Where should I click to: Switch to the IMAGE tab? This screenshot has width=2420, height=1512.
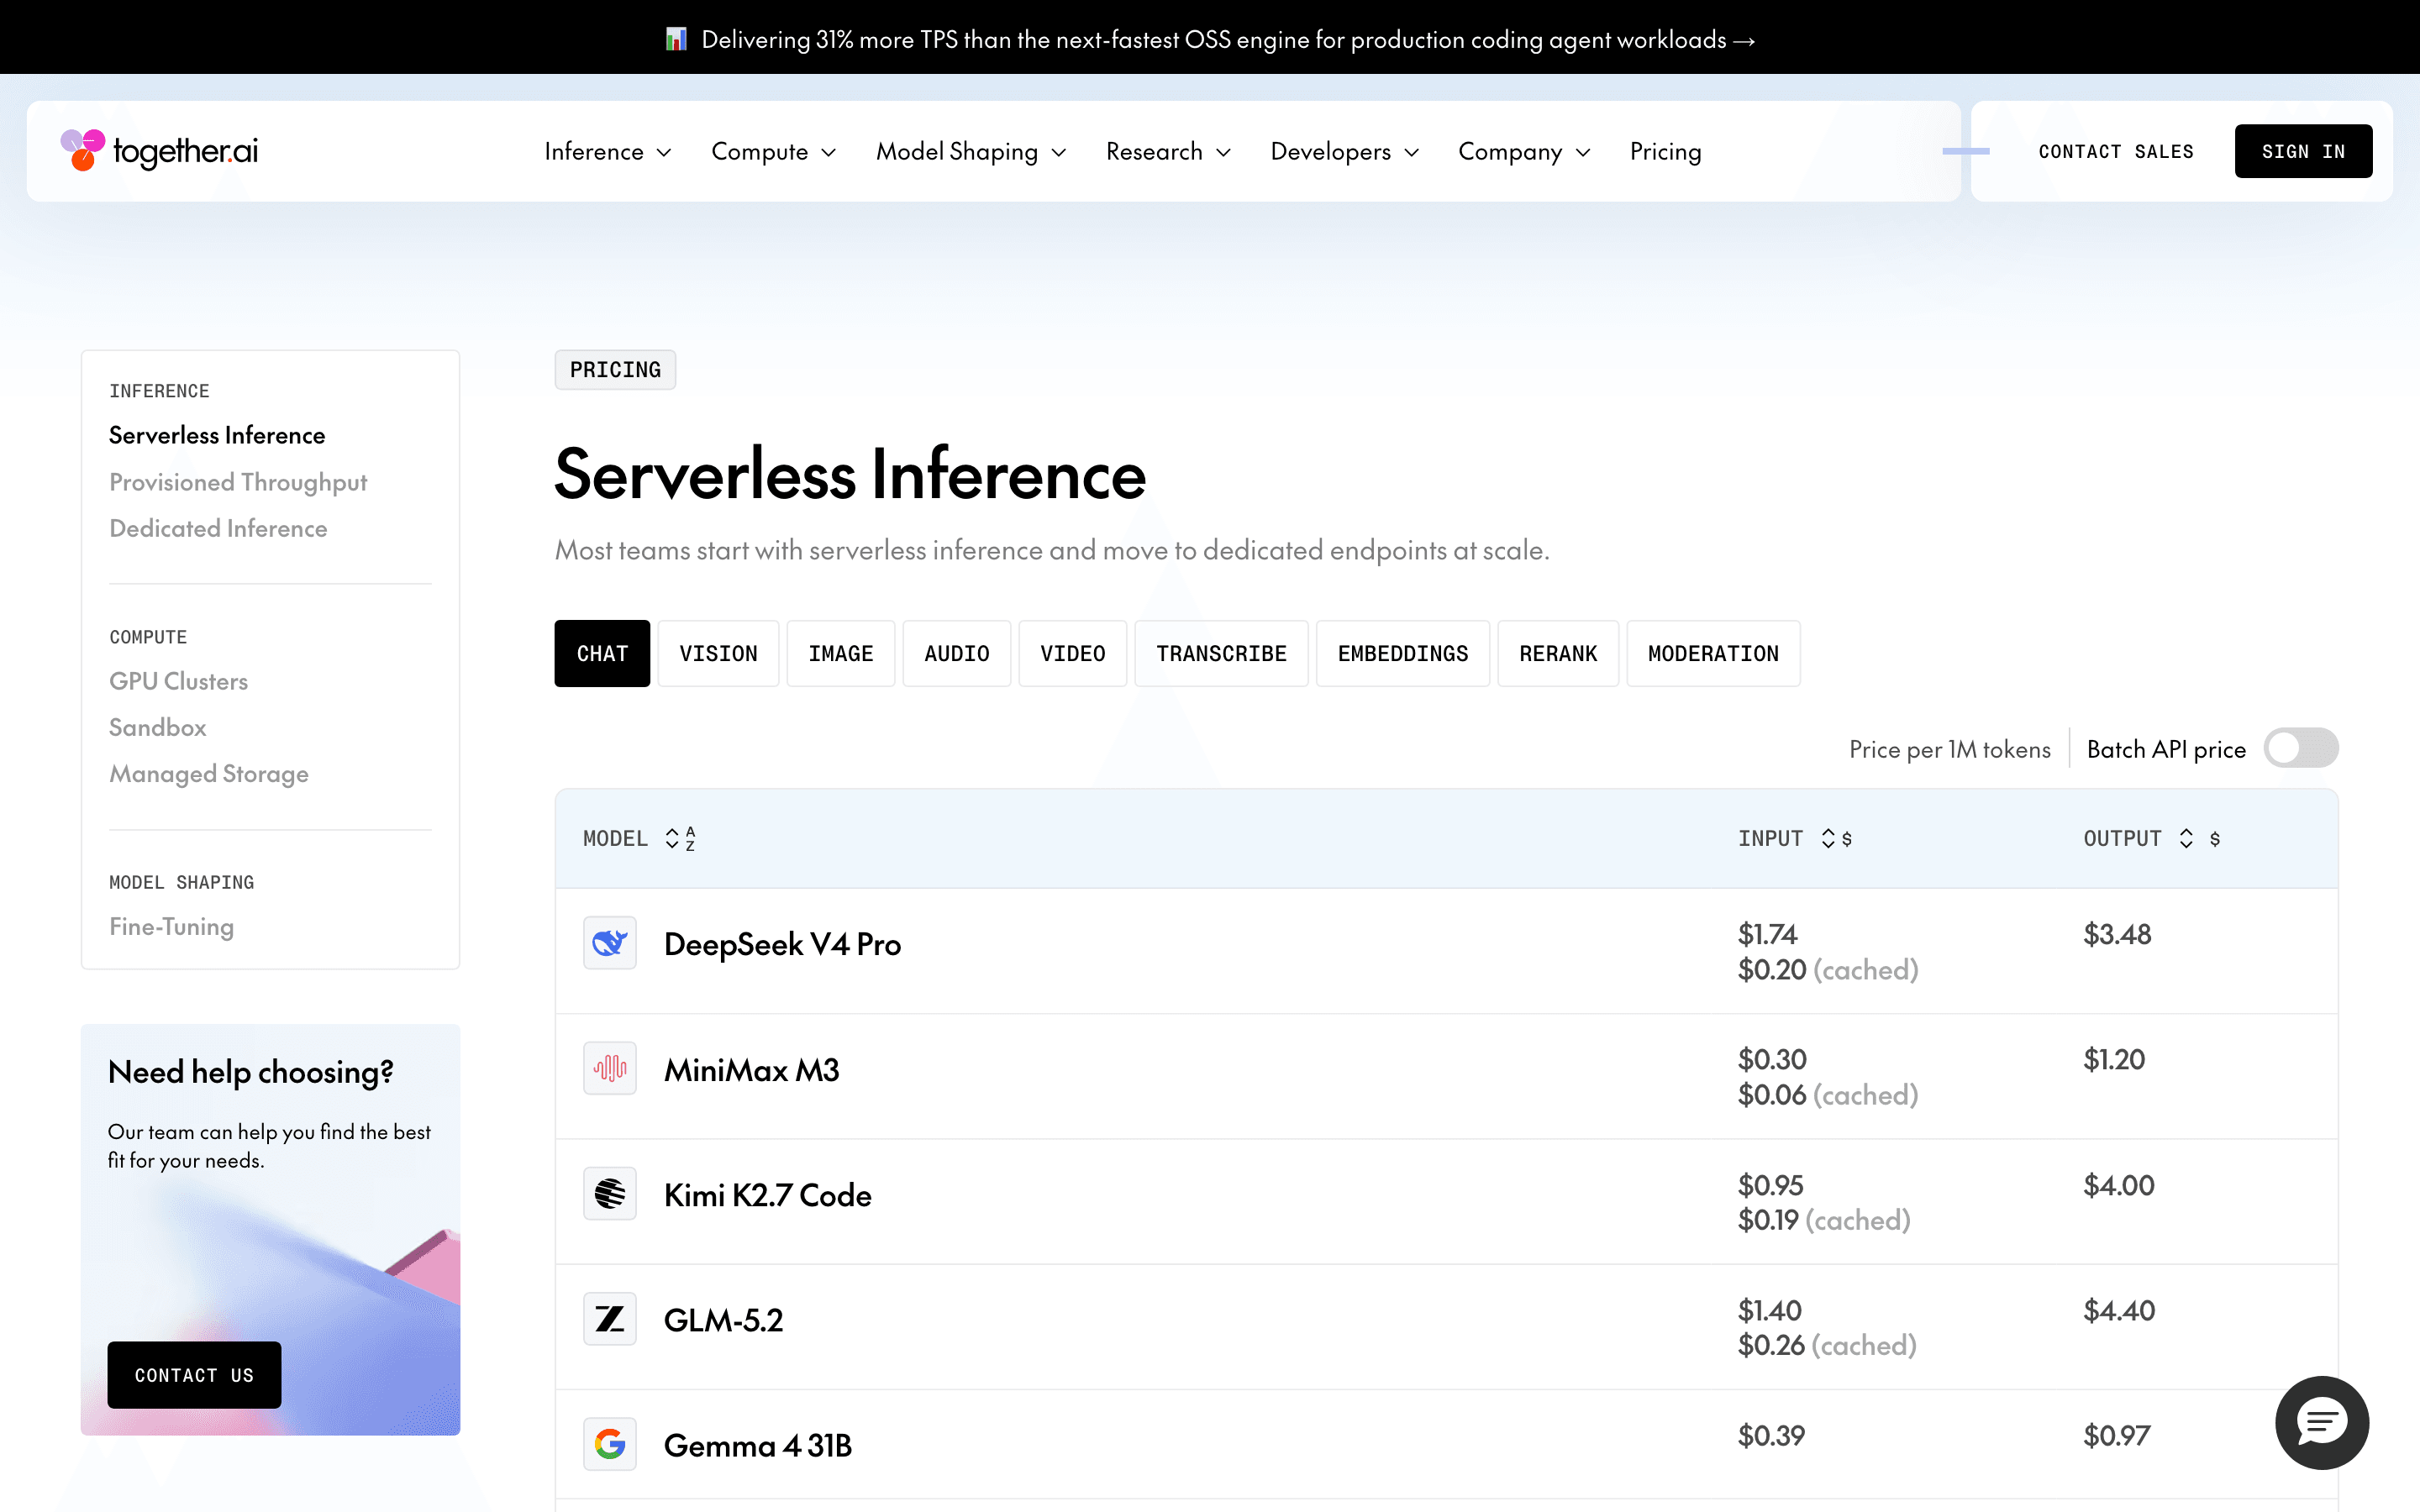coord(840,653)
